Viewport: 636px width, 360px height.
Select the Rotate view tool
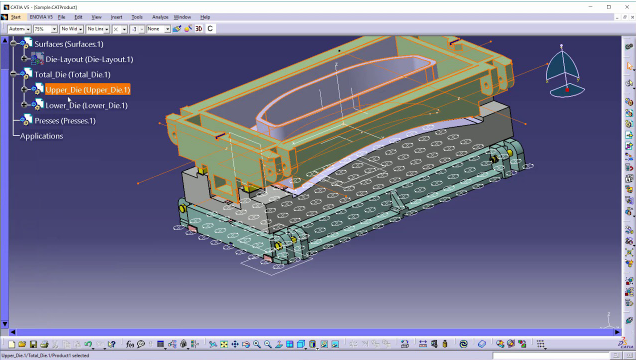pos(246,344)
